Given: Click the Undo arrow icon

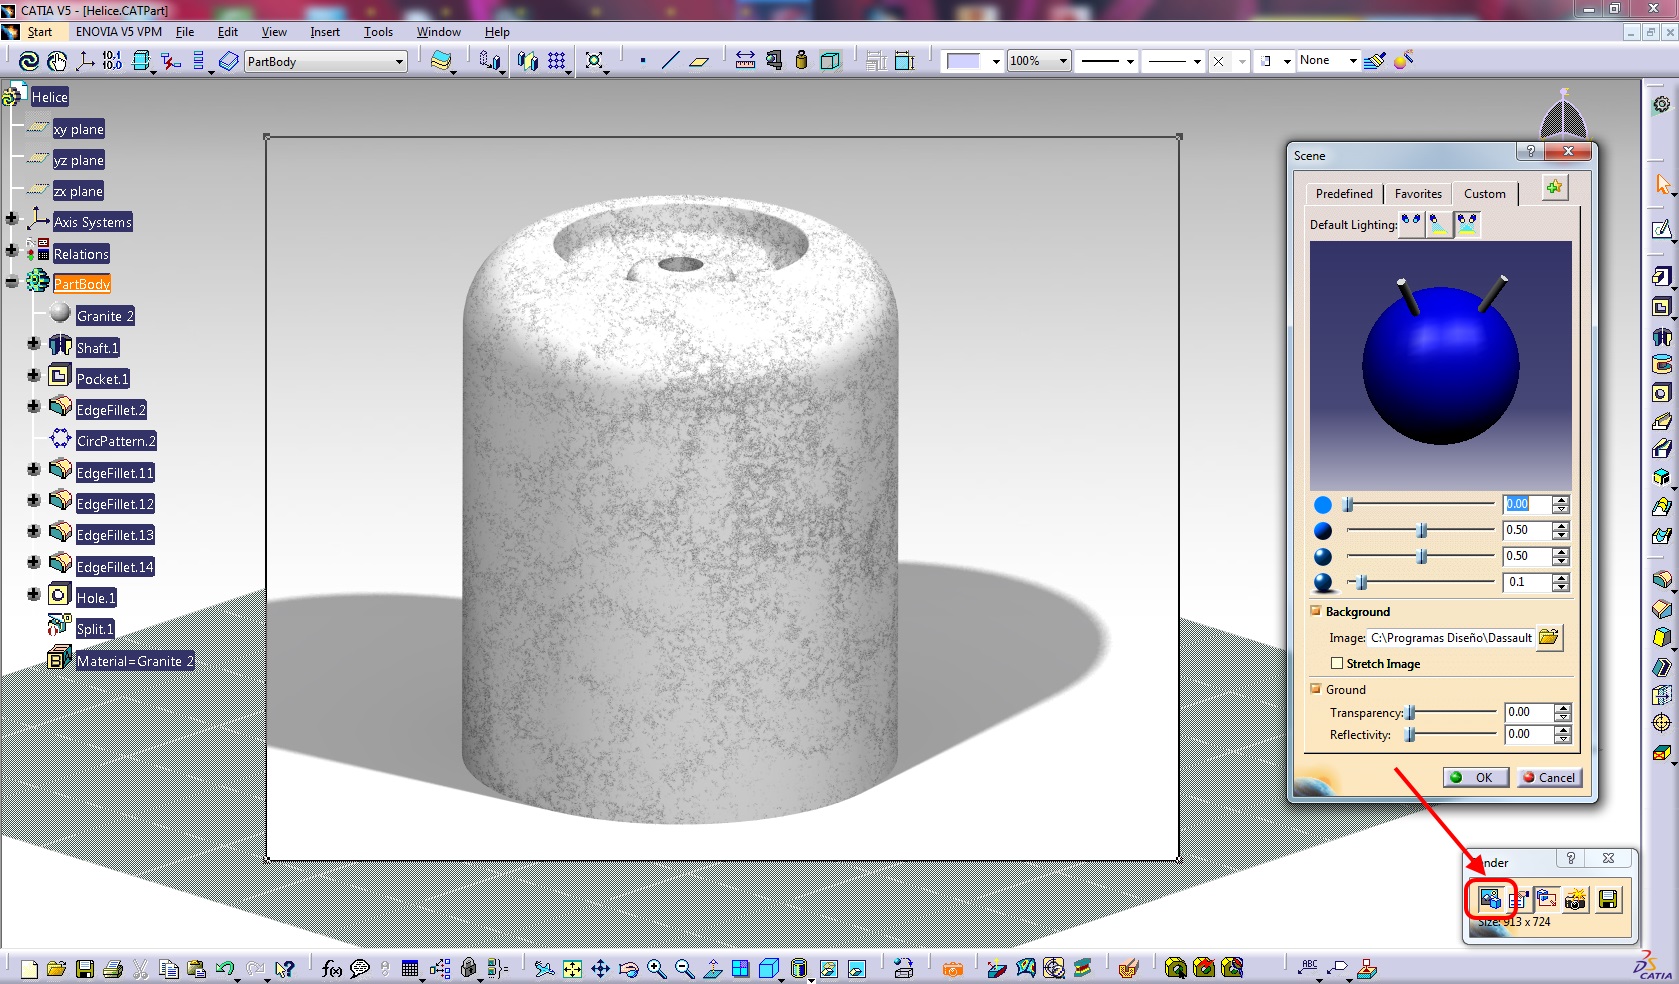Looking at the screenshot, I should point(224,968).
